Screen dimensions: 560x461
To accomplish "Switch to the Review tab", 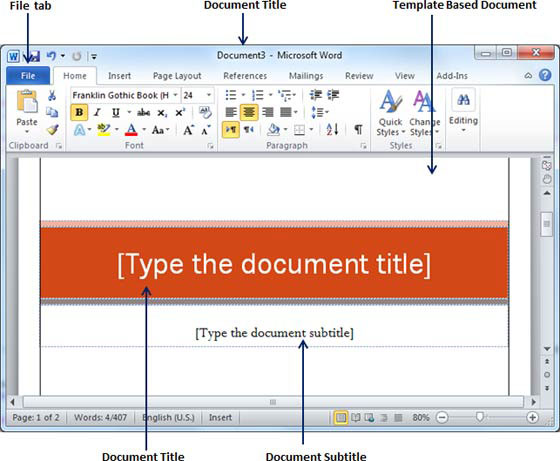I will coord(359,76).
